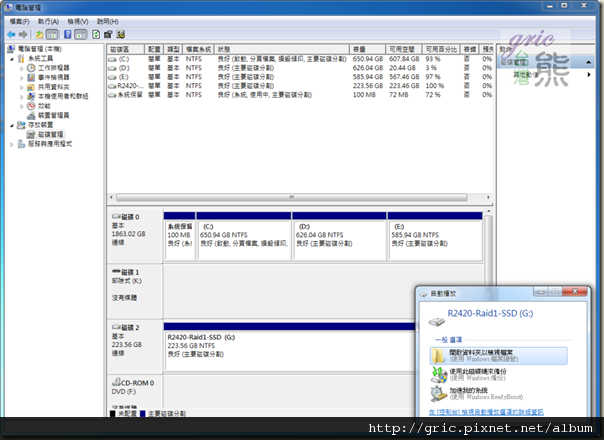Open the 說明(H) menu
This screenshot has height=440, width=604.
pos(108,22)
